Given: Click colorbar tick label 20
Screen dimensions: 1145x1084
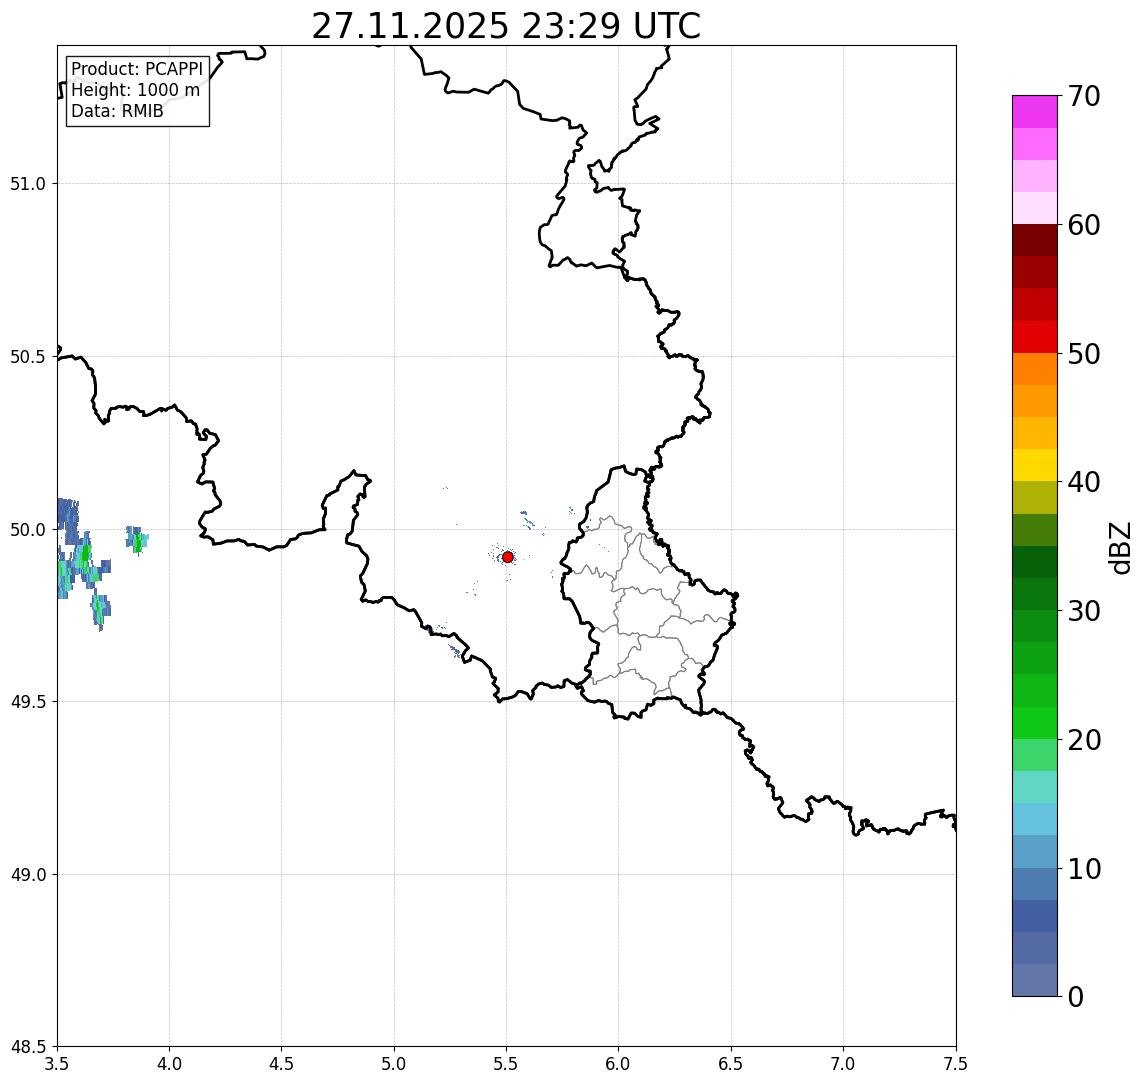Looking at the screenshot, I should pos(1084,740).
